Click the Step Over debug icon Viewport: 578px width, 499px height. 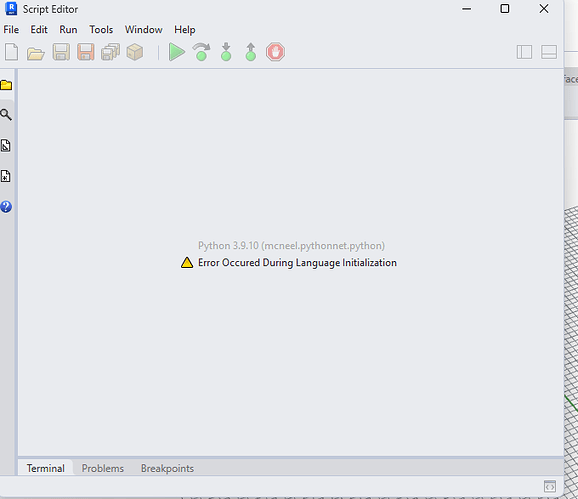(x=202, y=52)
